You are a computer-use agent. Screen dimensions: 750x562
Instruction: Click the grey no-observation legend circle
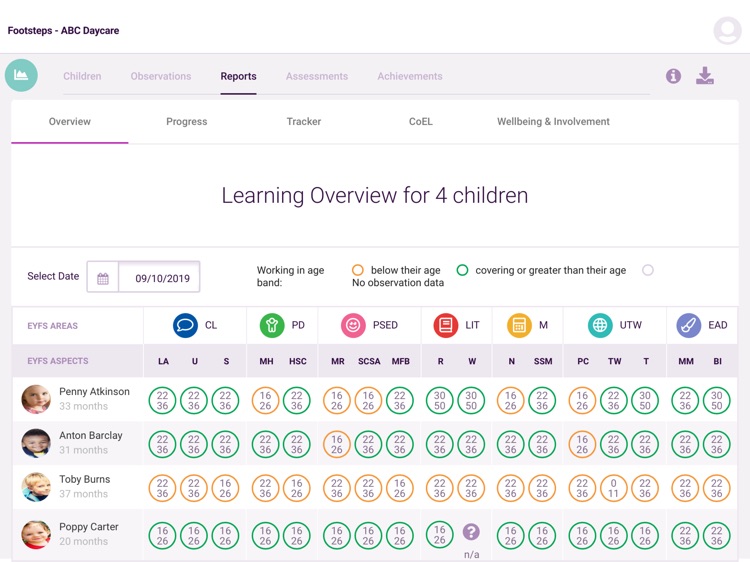[x=648, y=270]
